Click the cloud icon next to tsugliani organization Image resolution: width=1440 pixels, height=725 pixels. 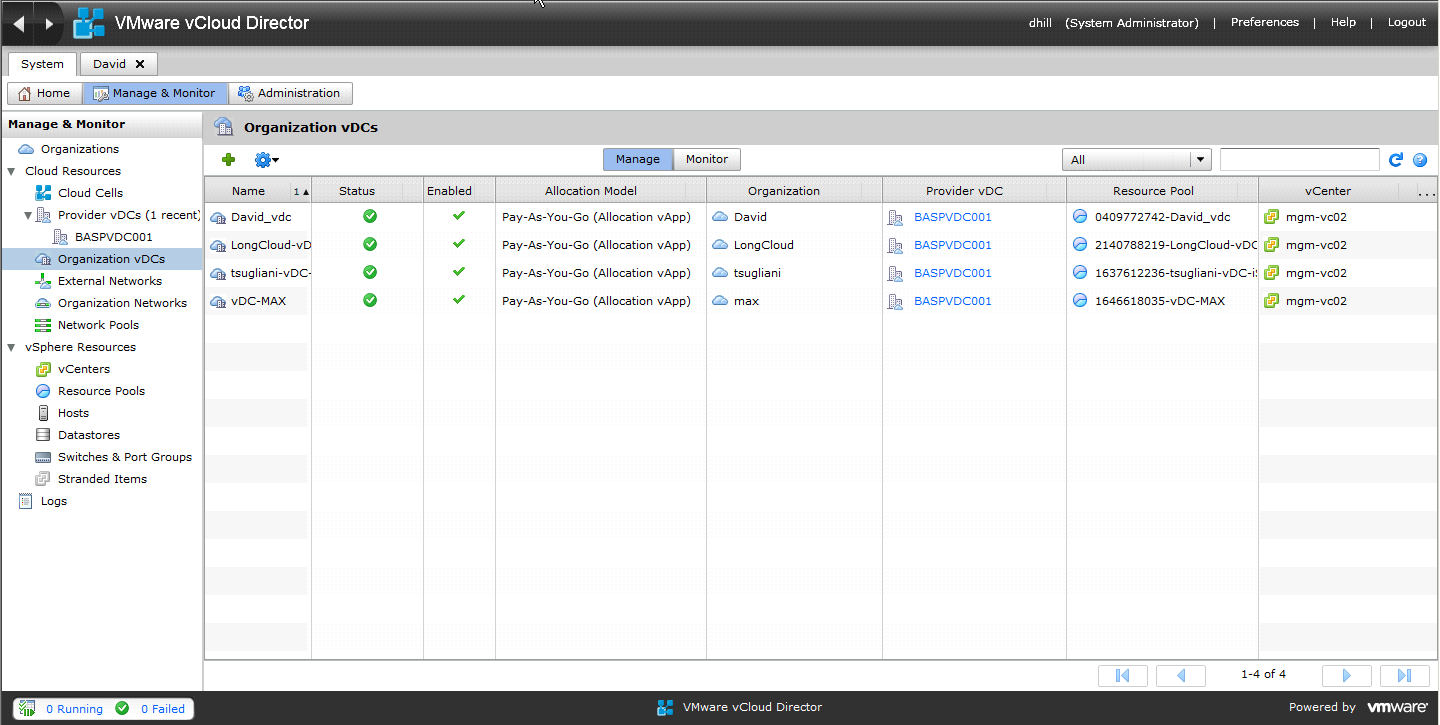(x=720, y=272)
